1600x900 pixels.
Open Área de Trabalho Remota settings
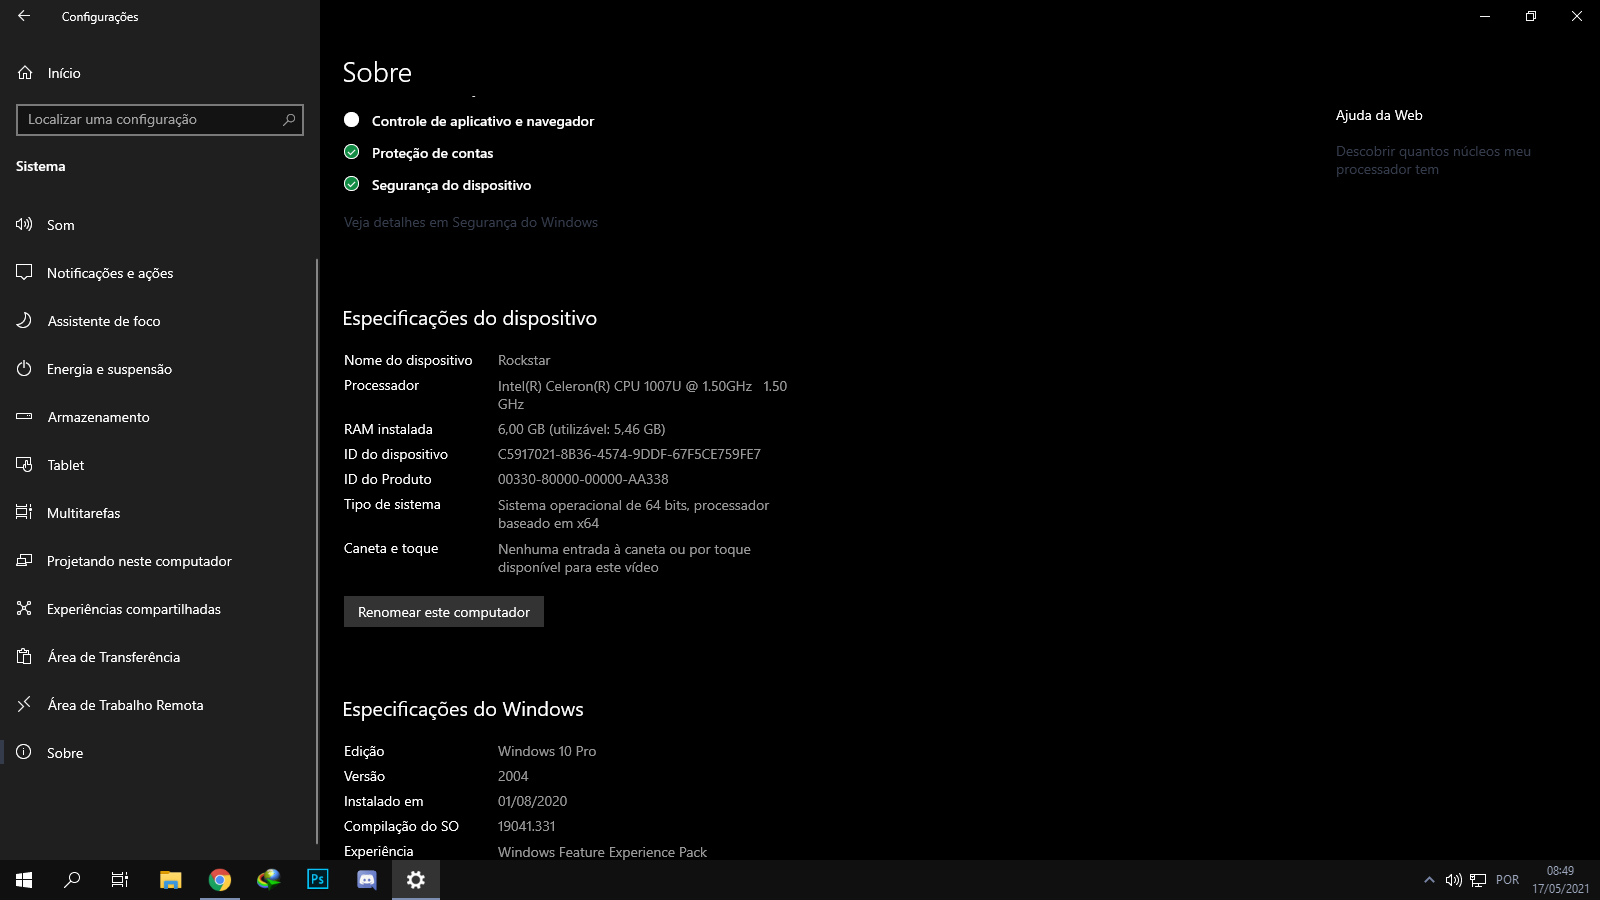(x=160, y=705)
